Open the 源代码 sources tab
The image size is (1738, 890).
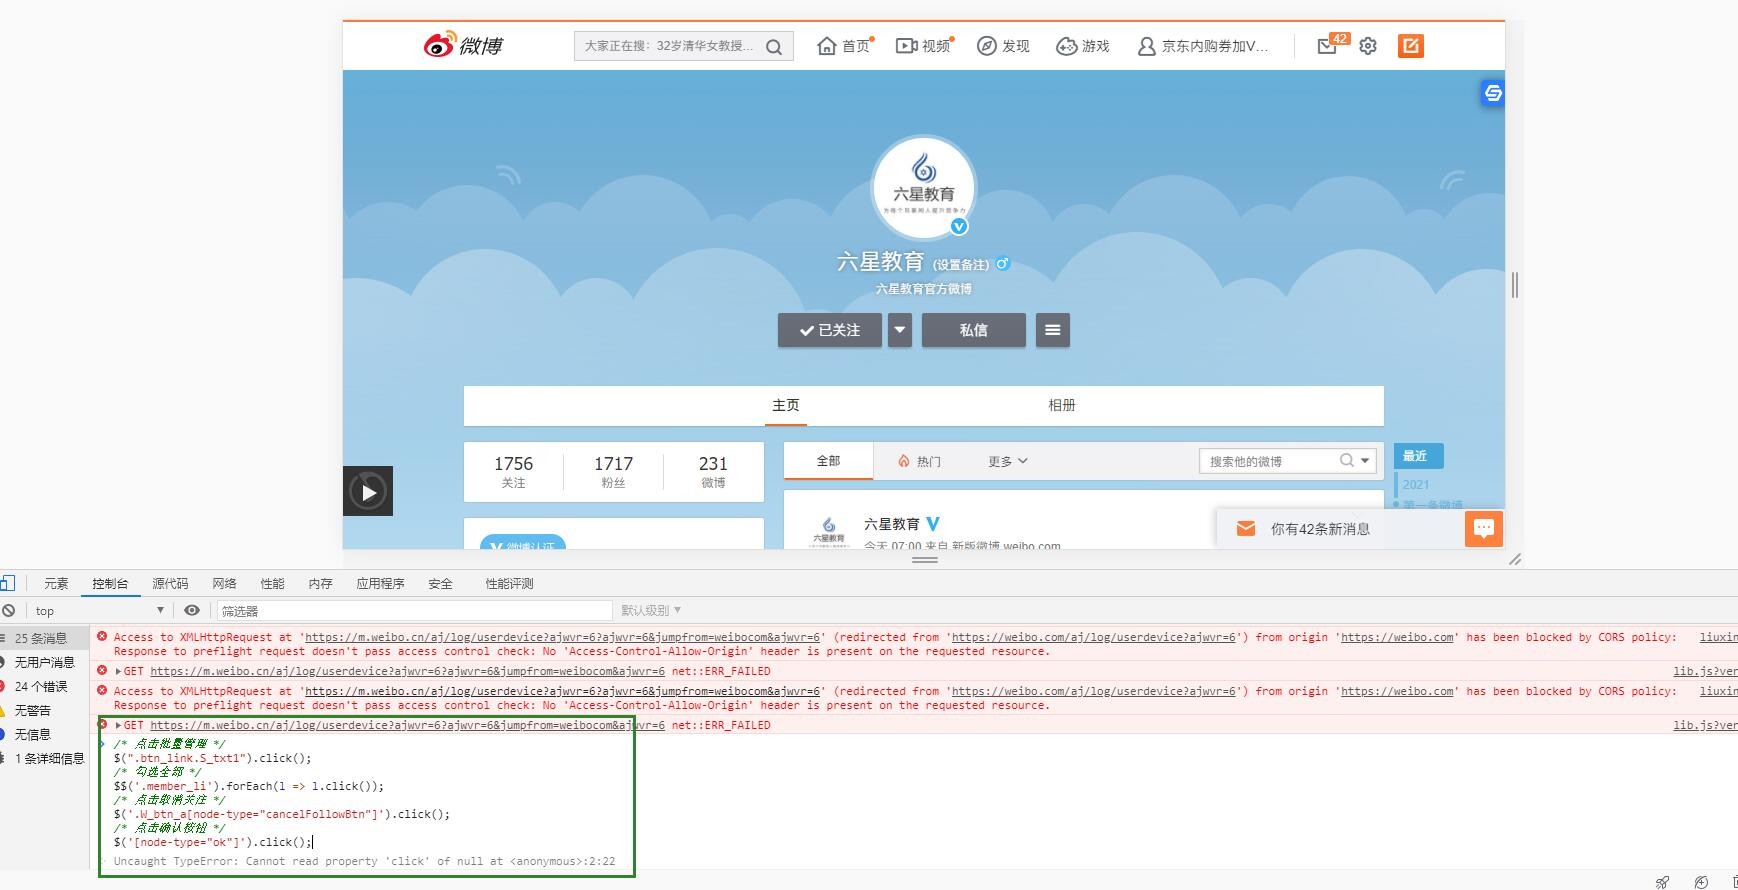[170, 584]
